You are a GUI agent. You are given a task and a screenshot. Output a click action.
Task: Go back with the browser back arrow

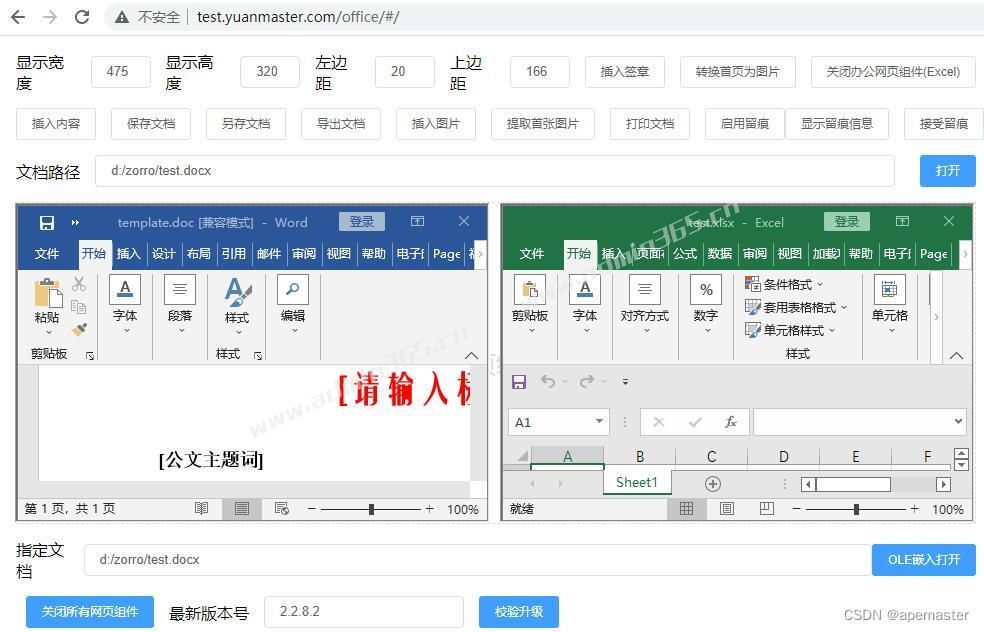[x=18, y=17]
